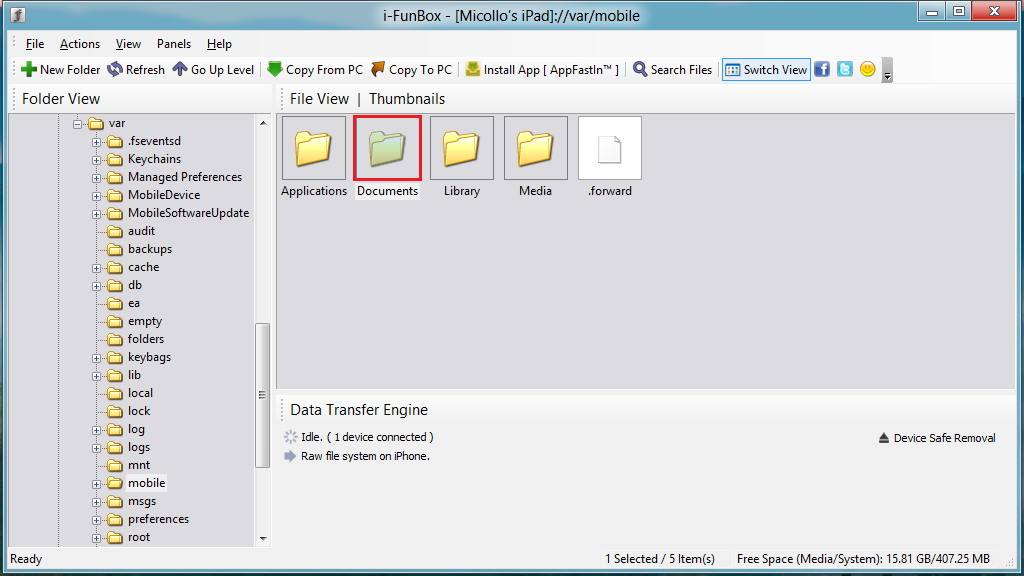This screenshot has width=1024, height=576.
Task: Expand the Managed Preferences node
Action: coord(97,178)
